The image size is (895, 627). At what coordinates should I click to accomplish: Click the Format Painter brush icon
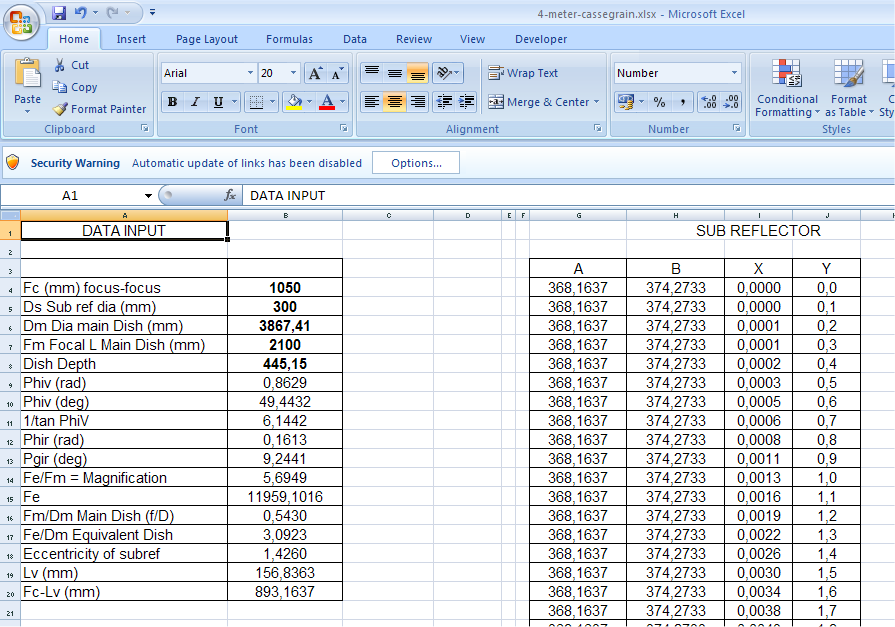pyautogui.click(x=60, y=109)
